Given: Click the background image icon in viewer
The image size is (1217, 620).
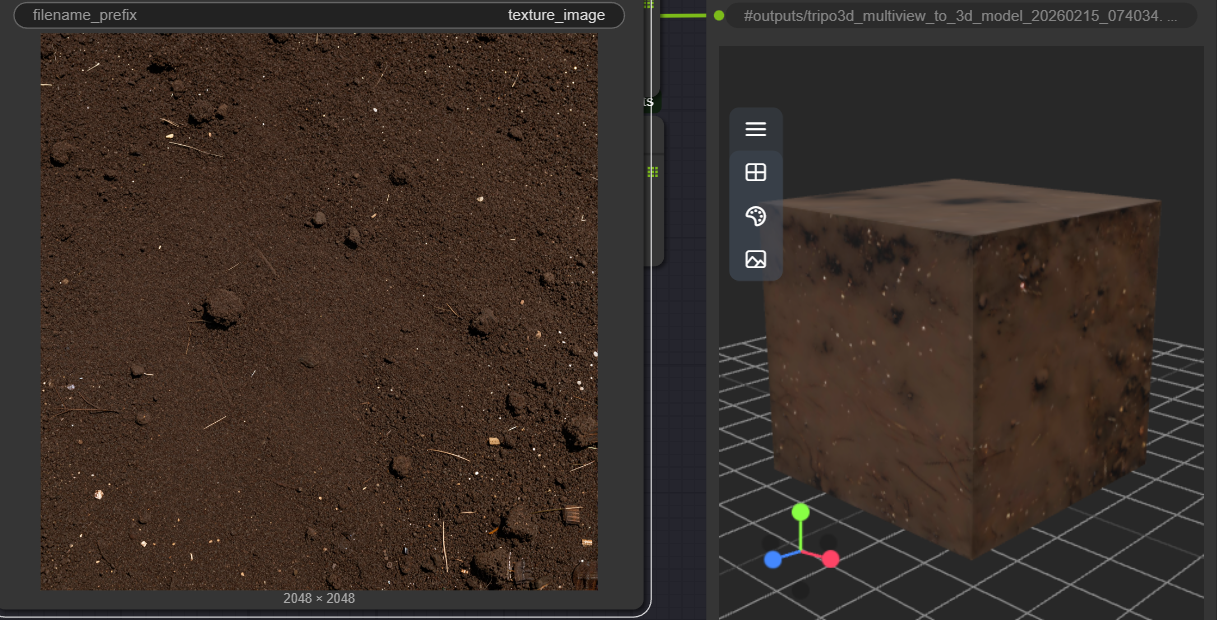Looking at the screenshot, I should click(756, 260).
